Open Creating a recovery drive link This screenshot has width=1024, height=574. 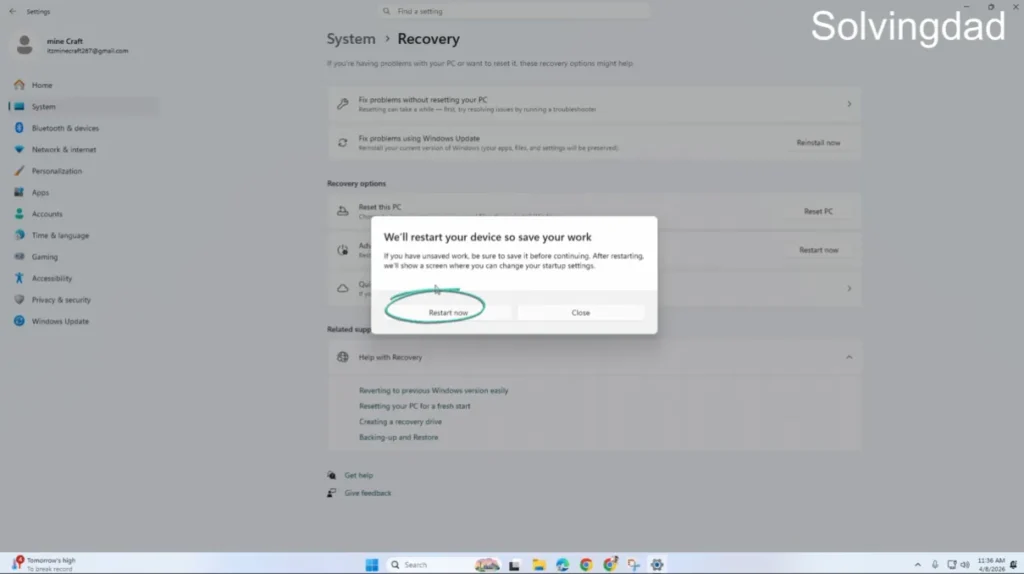tap(400, 422)
